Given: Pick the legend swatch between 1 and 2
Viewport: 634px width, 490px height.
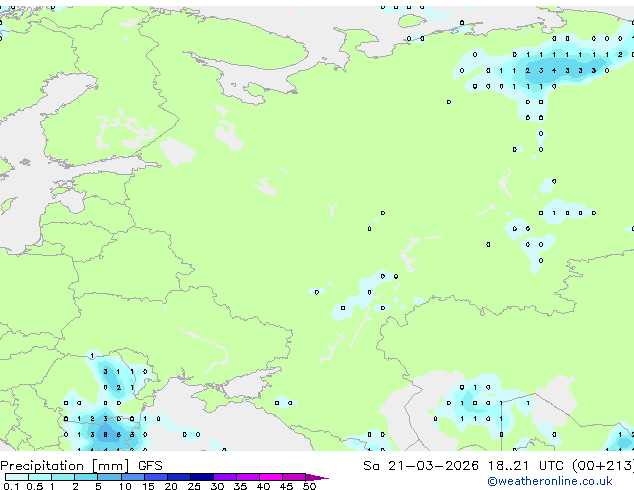Looking at the screenshot, I should [x=63, y=477].
